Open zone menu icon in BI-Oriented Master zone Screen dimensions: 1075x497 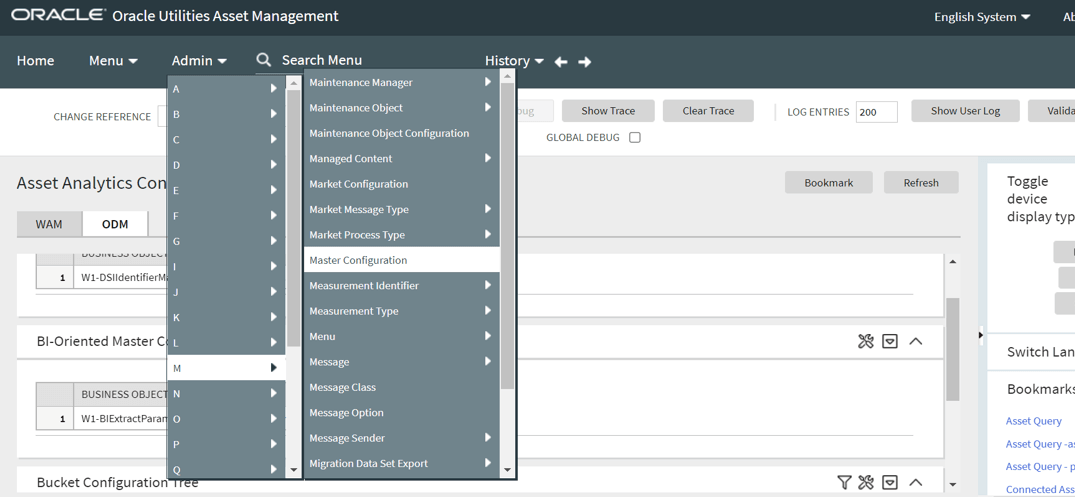click(x=890, y=341)
